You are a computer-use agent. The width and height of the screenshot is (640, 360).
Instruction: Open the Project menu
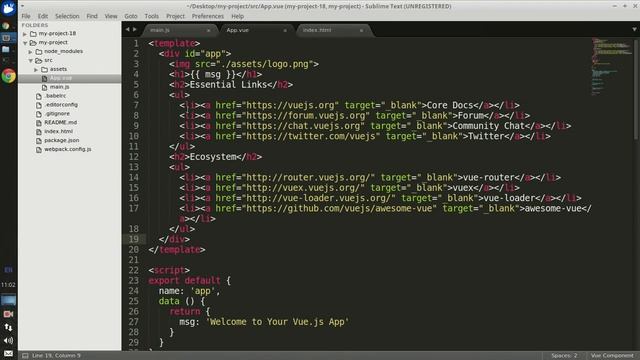(x=175, y=16)
